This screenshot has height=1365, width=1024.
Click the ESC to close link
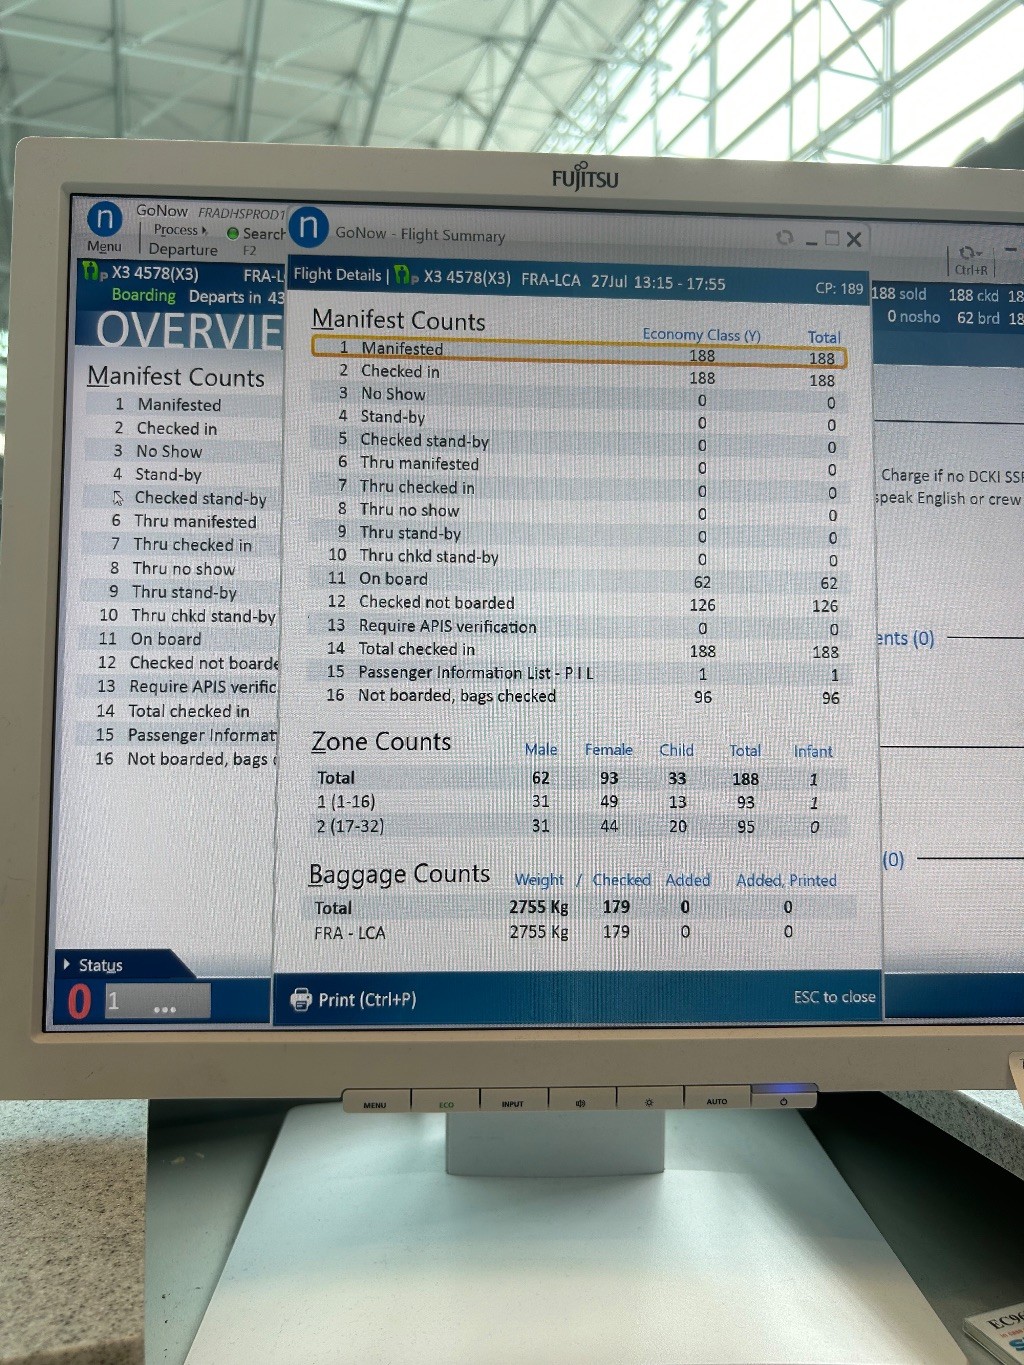coord(834,997)
